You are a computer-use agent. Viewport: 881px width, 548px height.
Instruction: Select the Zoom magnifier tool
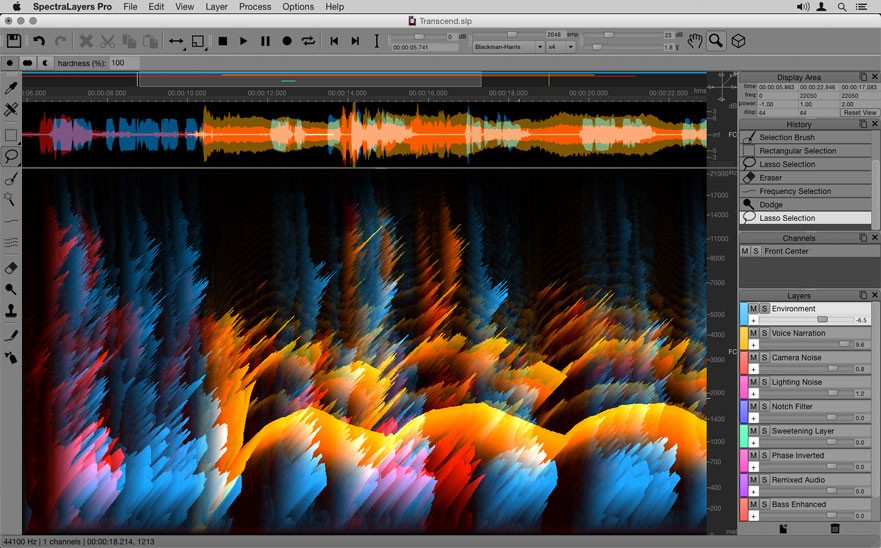pyautogui.click(x=716, y=41)
